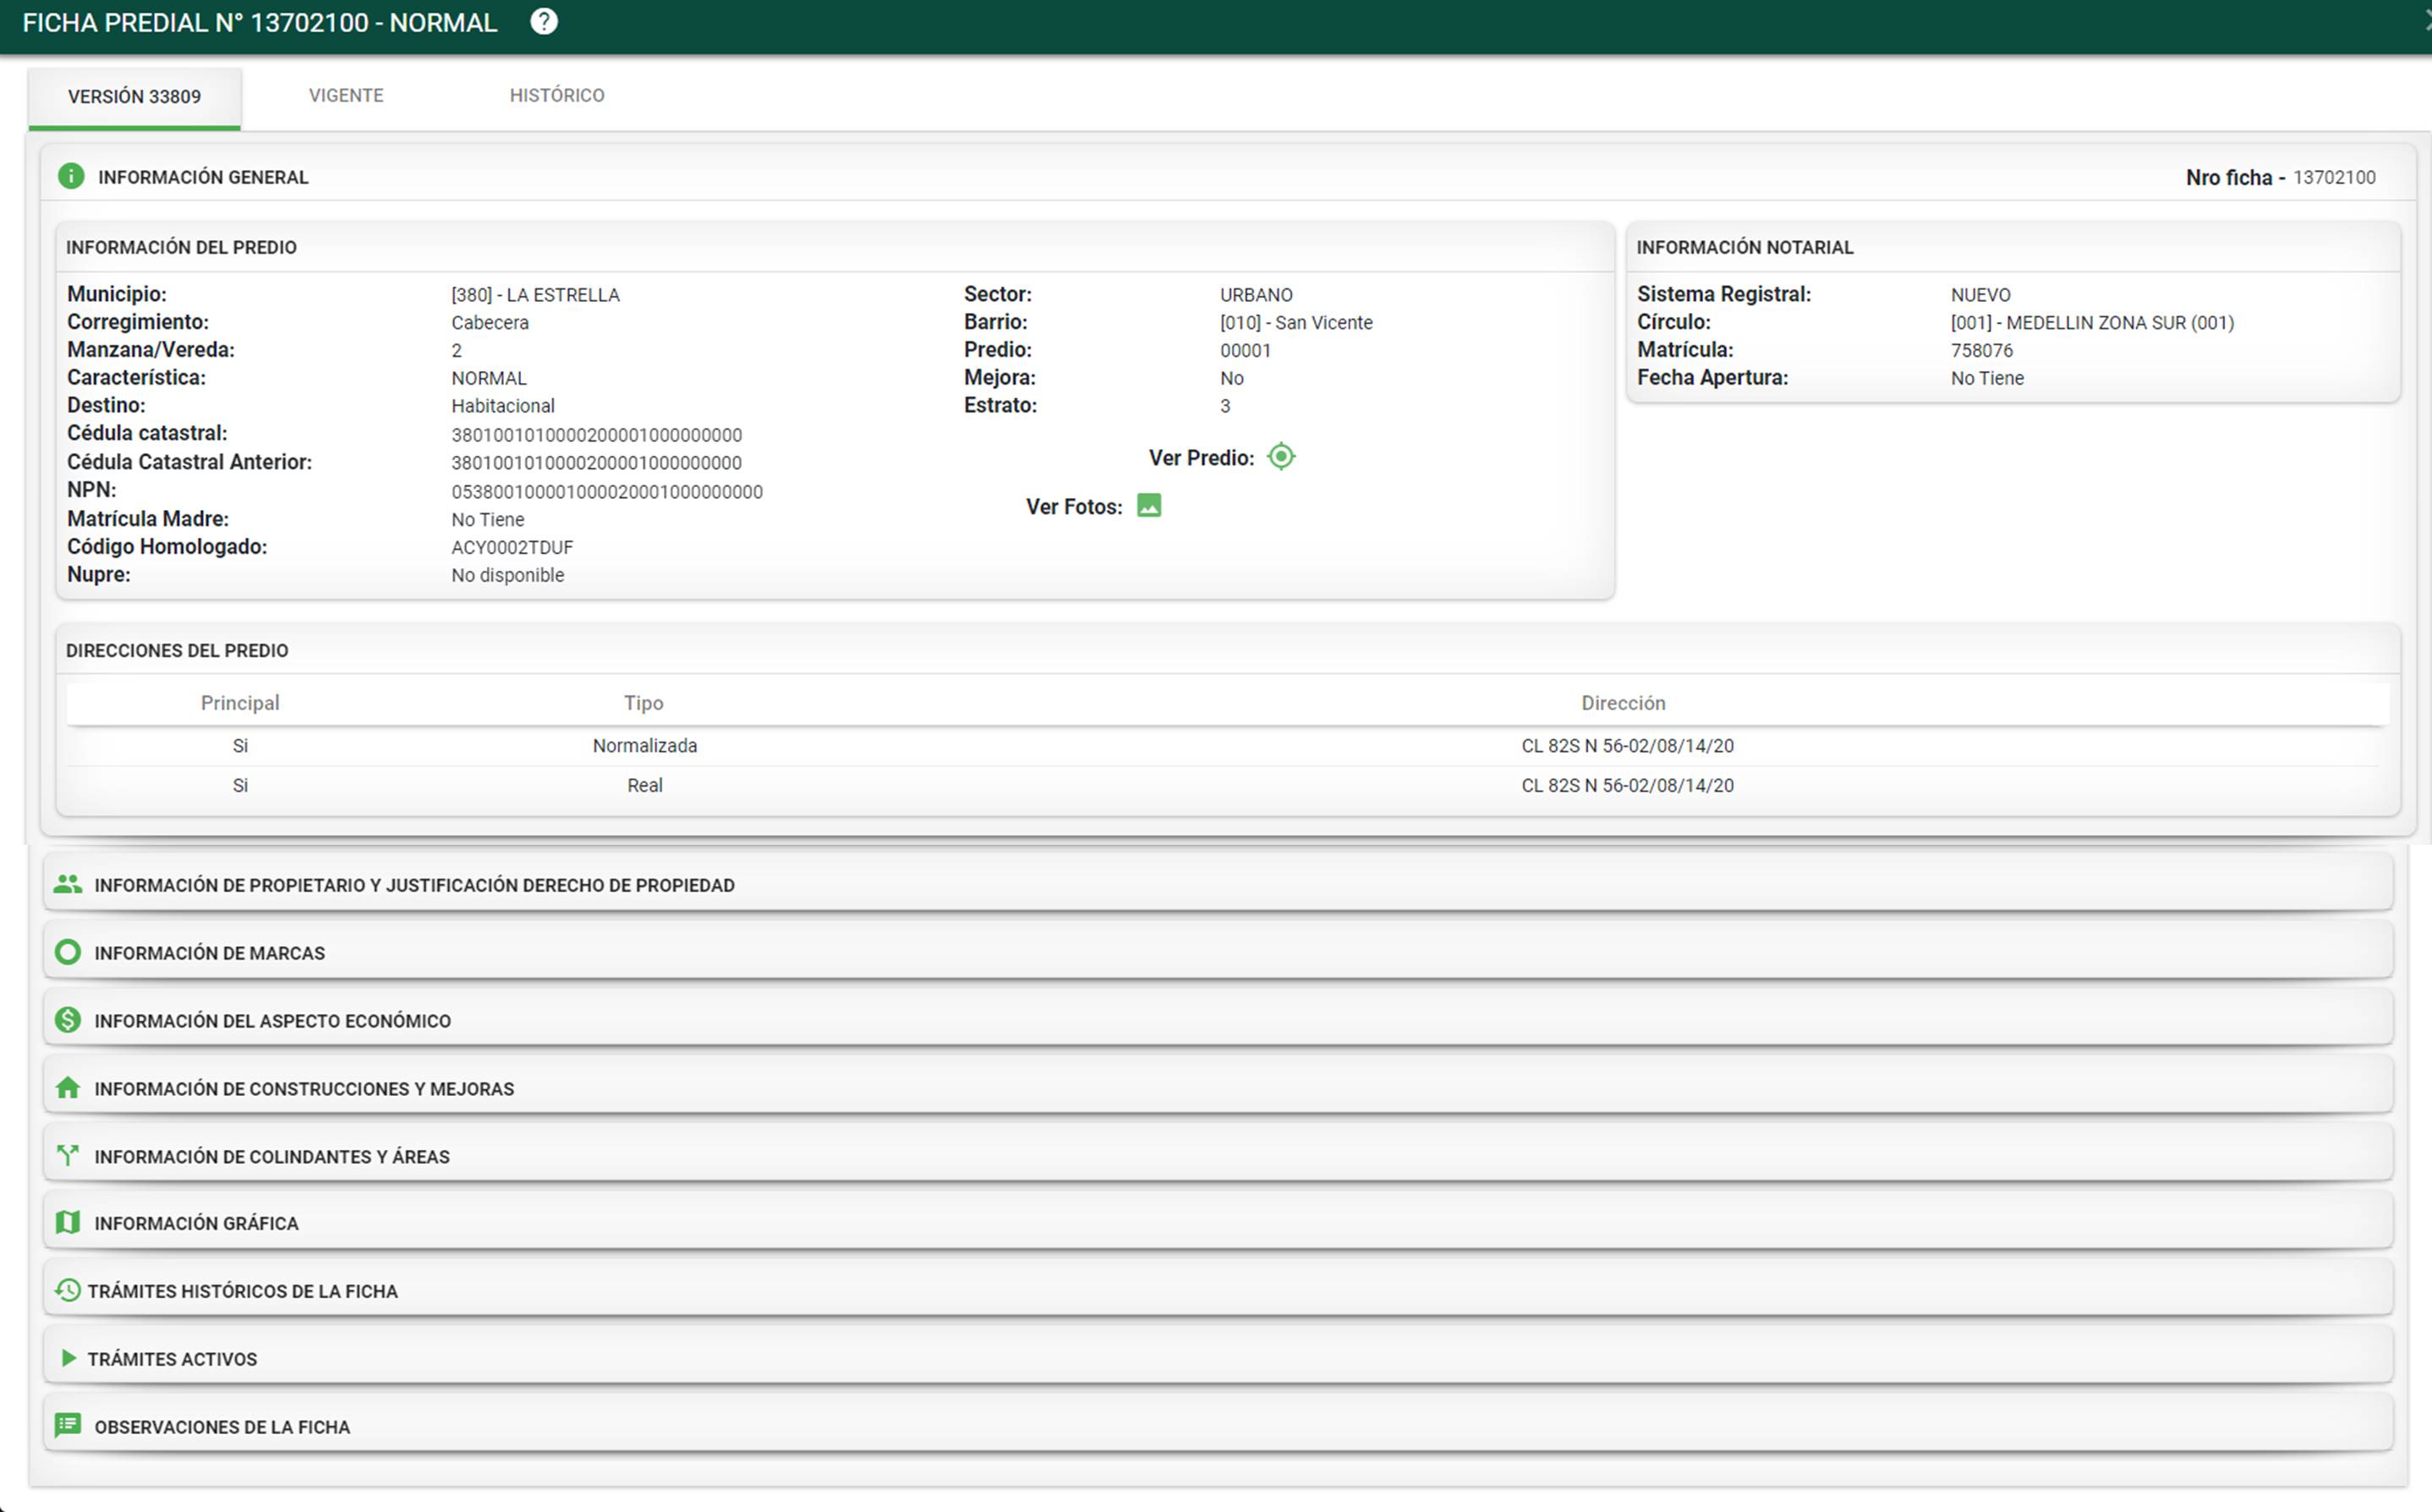Click the Cédula catastral value
Image resolution: width=2432 pixels, height=1512 pixels.
pyautogui.click(x=597, y=435)
